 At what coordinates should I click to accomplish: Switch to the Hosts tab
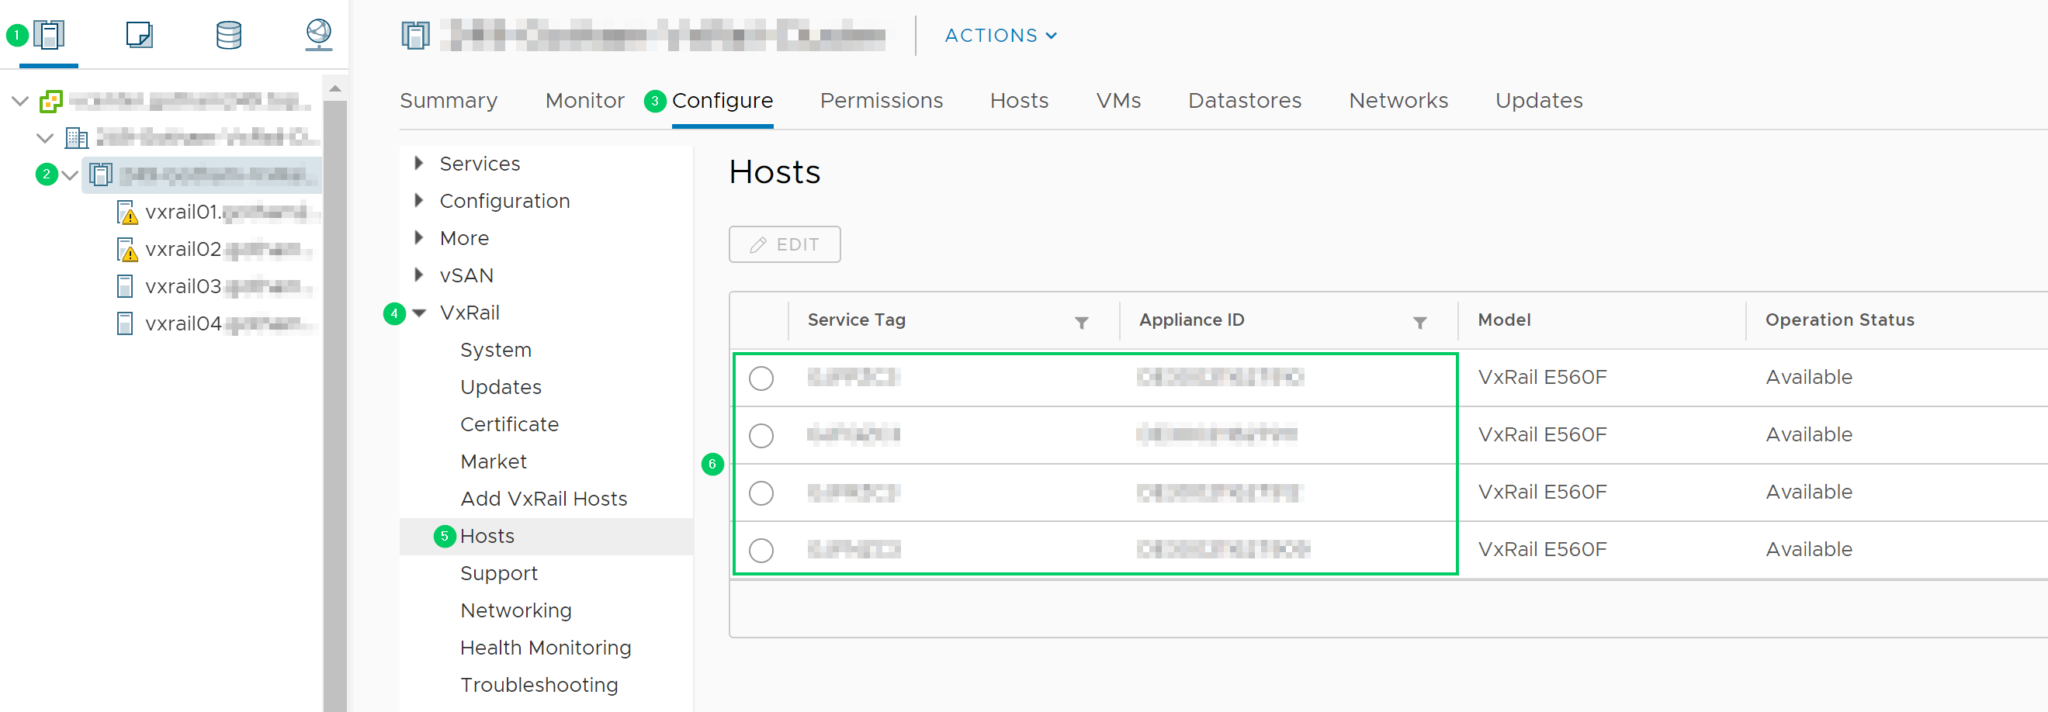click(x=1019, y=100)
